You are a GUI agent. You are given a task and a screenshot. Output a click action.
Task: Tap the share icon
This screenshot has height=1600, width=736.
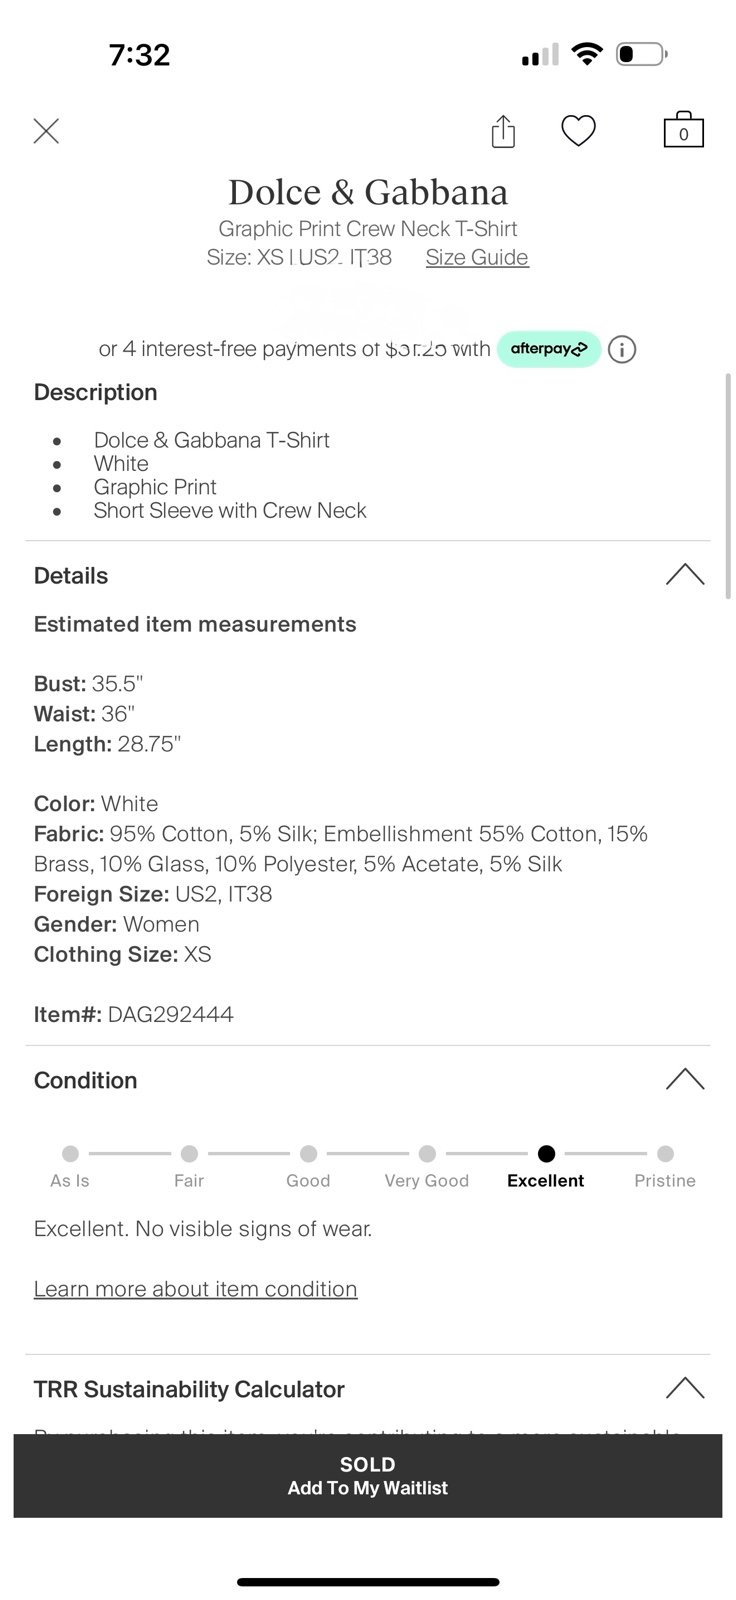(x=503, y=131)
